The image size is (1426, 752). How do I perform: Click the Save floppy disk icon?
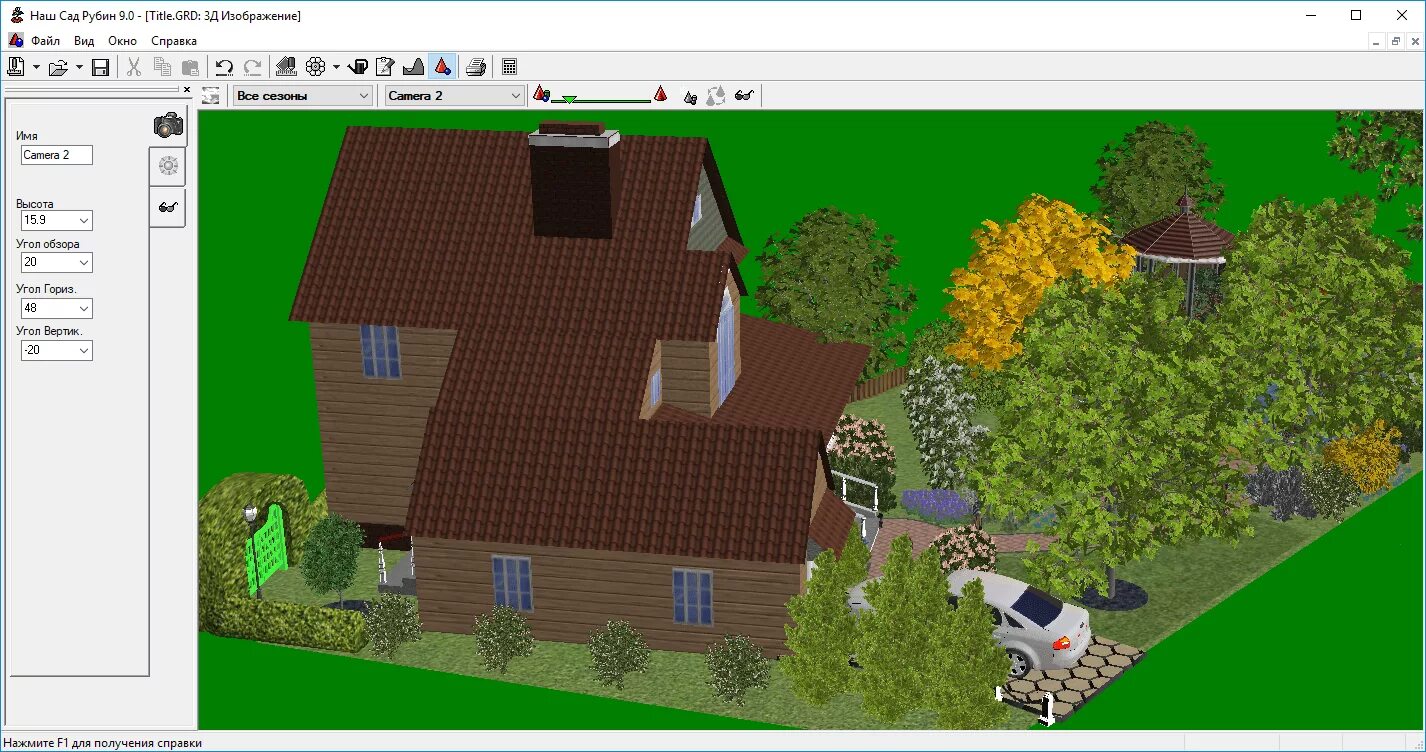[100, 67]
